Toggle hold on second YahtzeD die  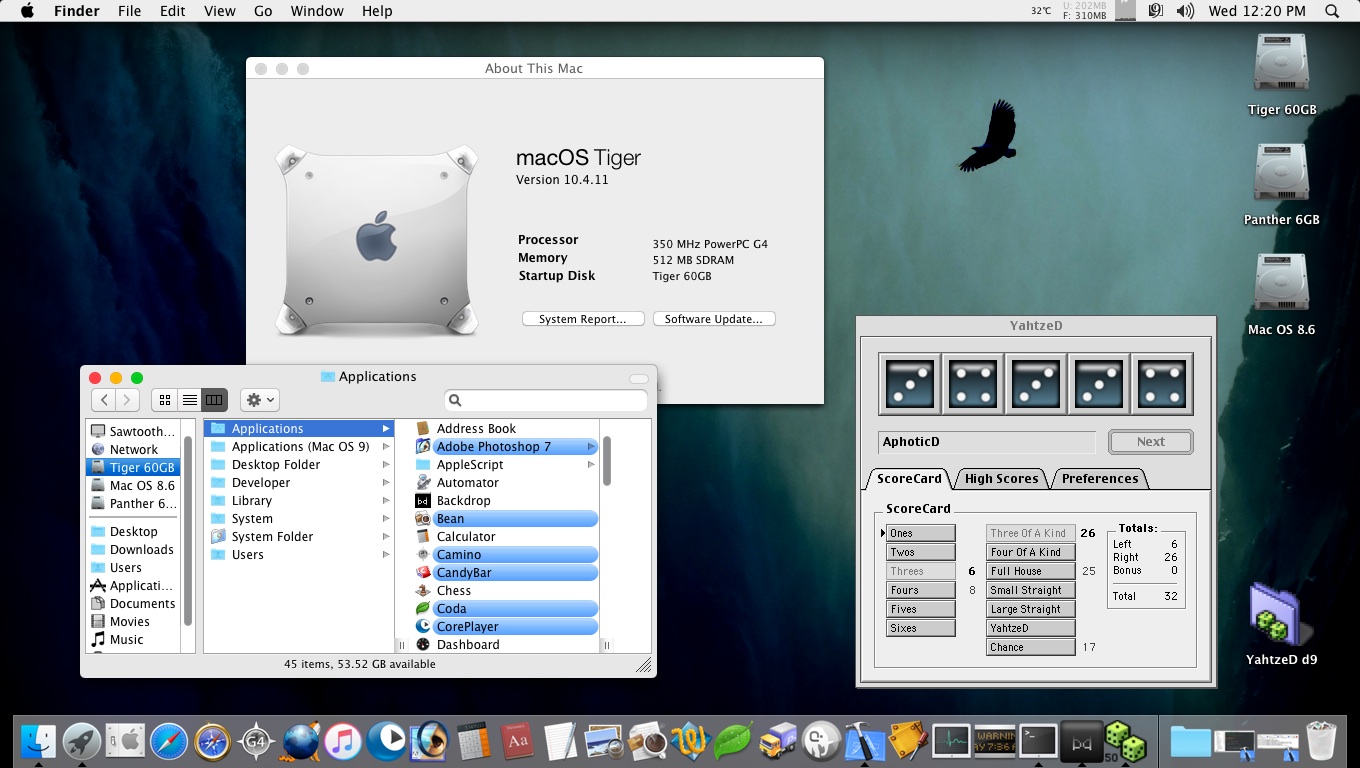[973, 384]
